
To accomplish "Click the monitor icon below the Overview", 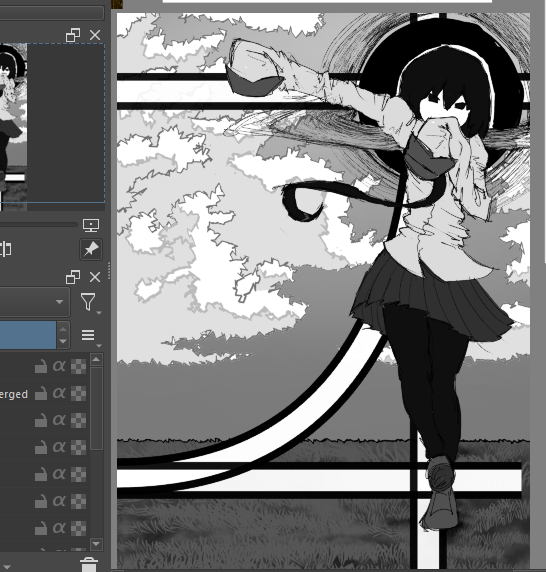I will pyautogui.click(x=91, y=225).
